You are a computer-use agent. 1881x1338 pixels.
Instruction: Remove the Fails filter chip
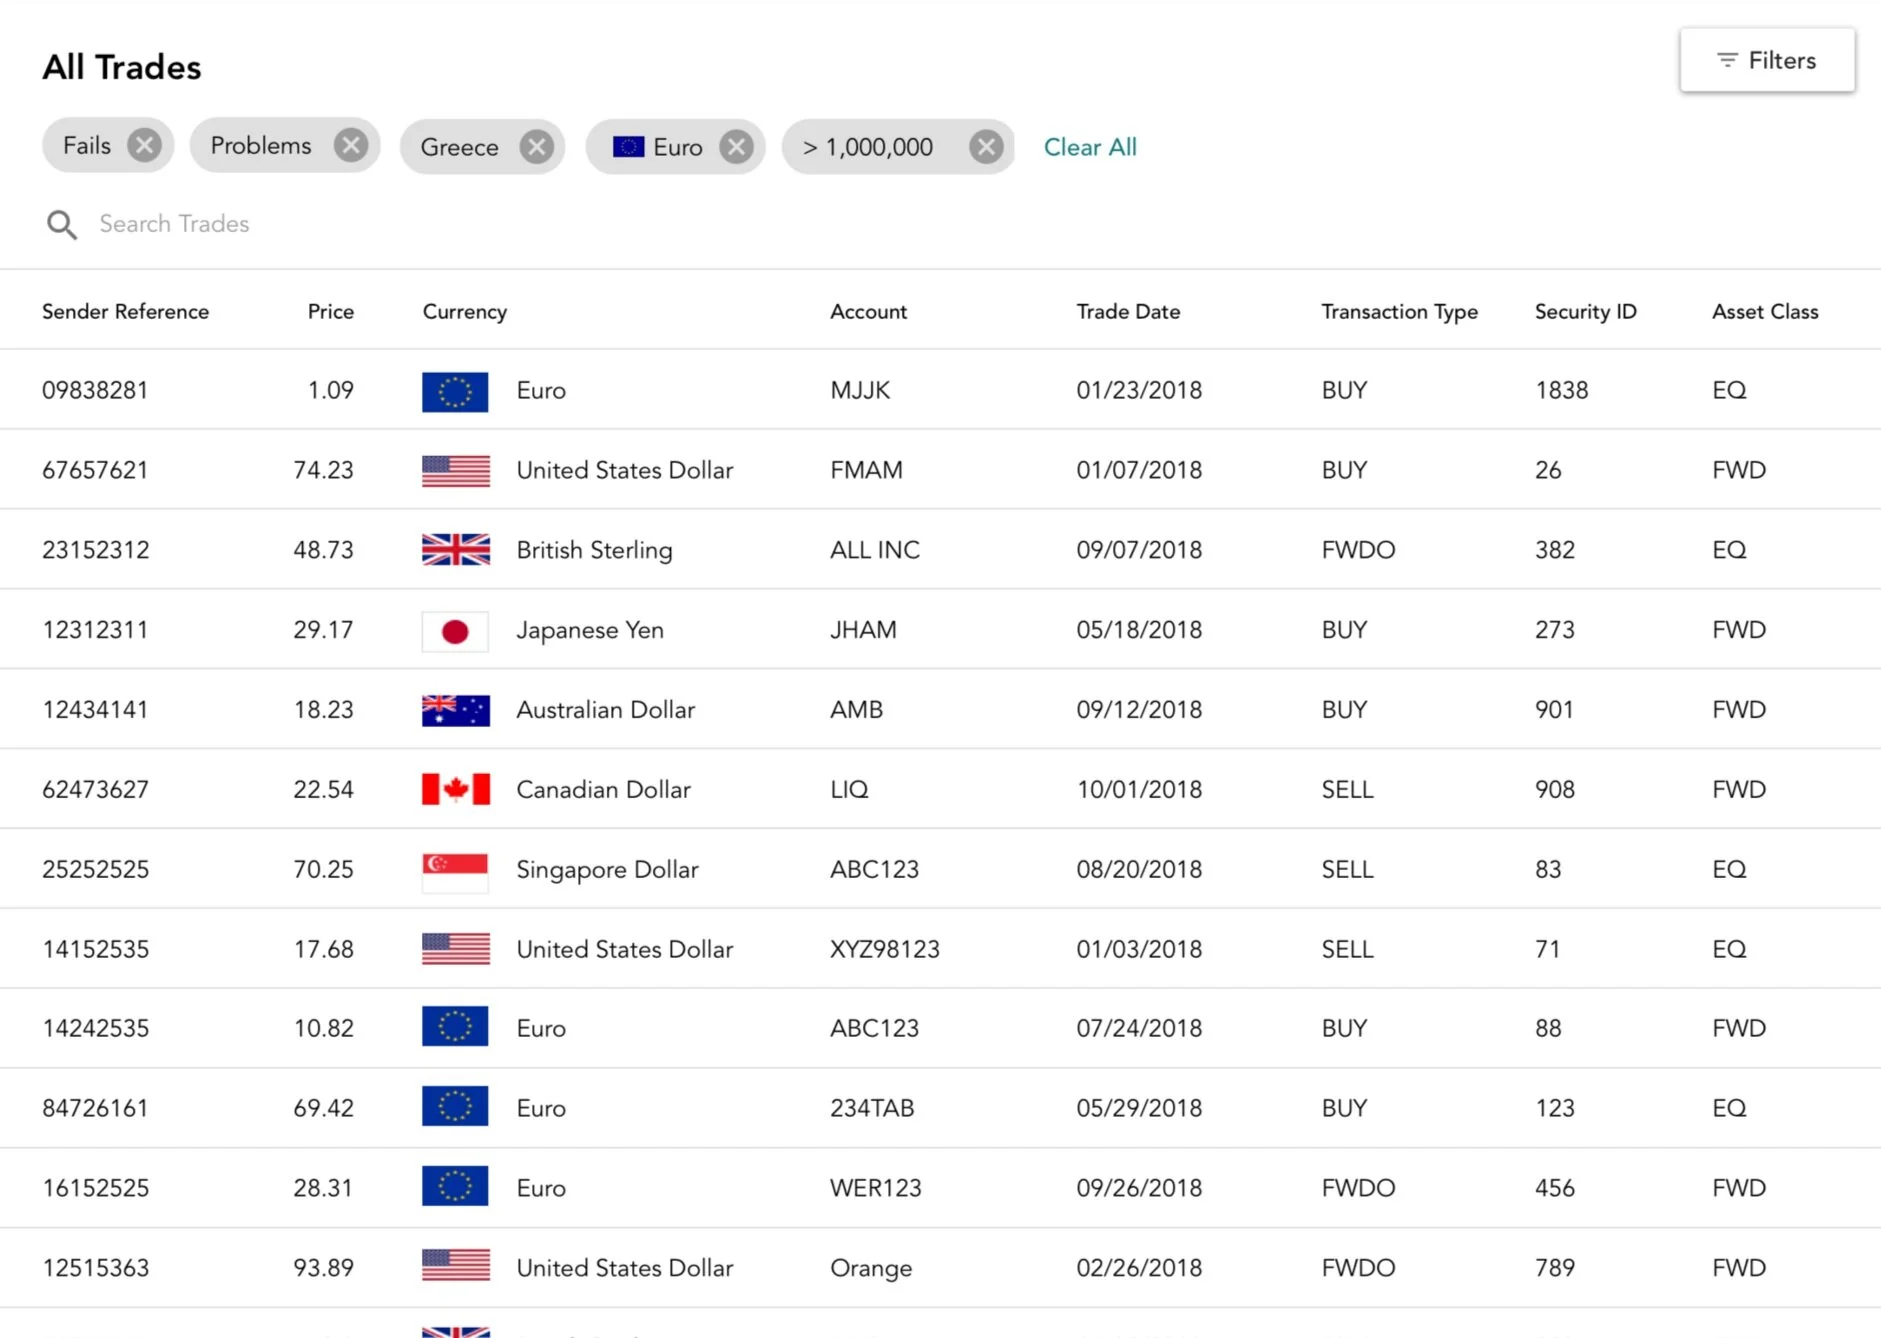[x=145, y=146]
